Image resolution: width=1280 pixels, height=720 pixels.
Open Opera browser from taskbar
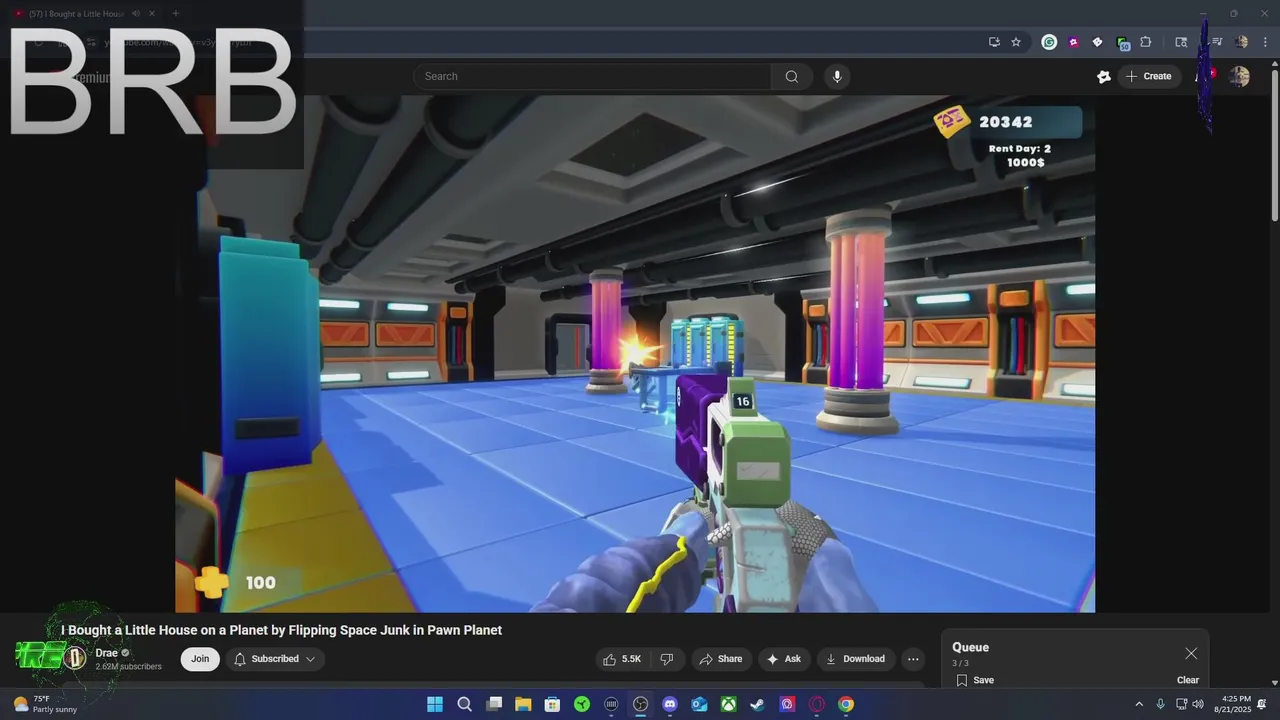click(x=817, y=704)
